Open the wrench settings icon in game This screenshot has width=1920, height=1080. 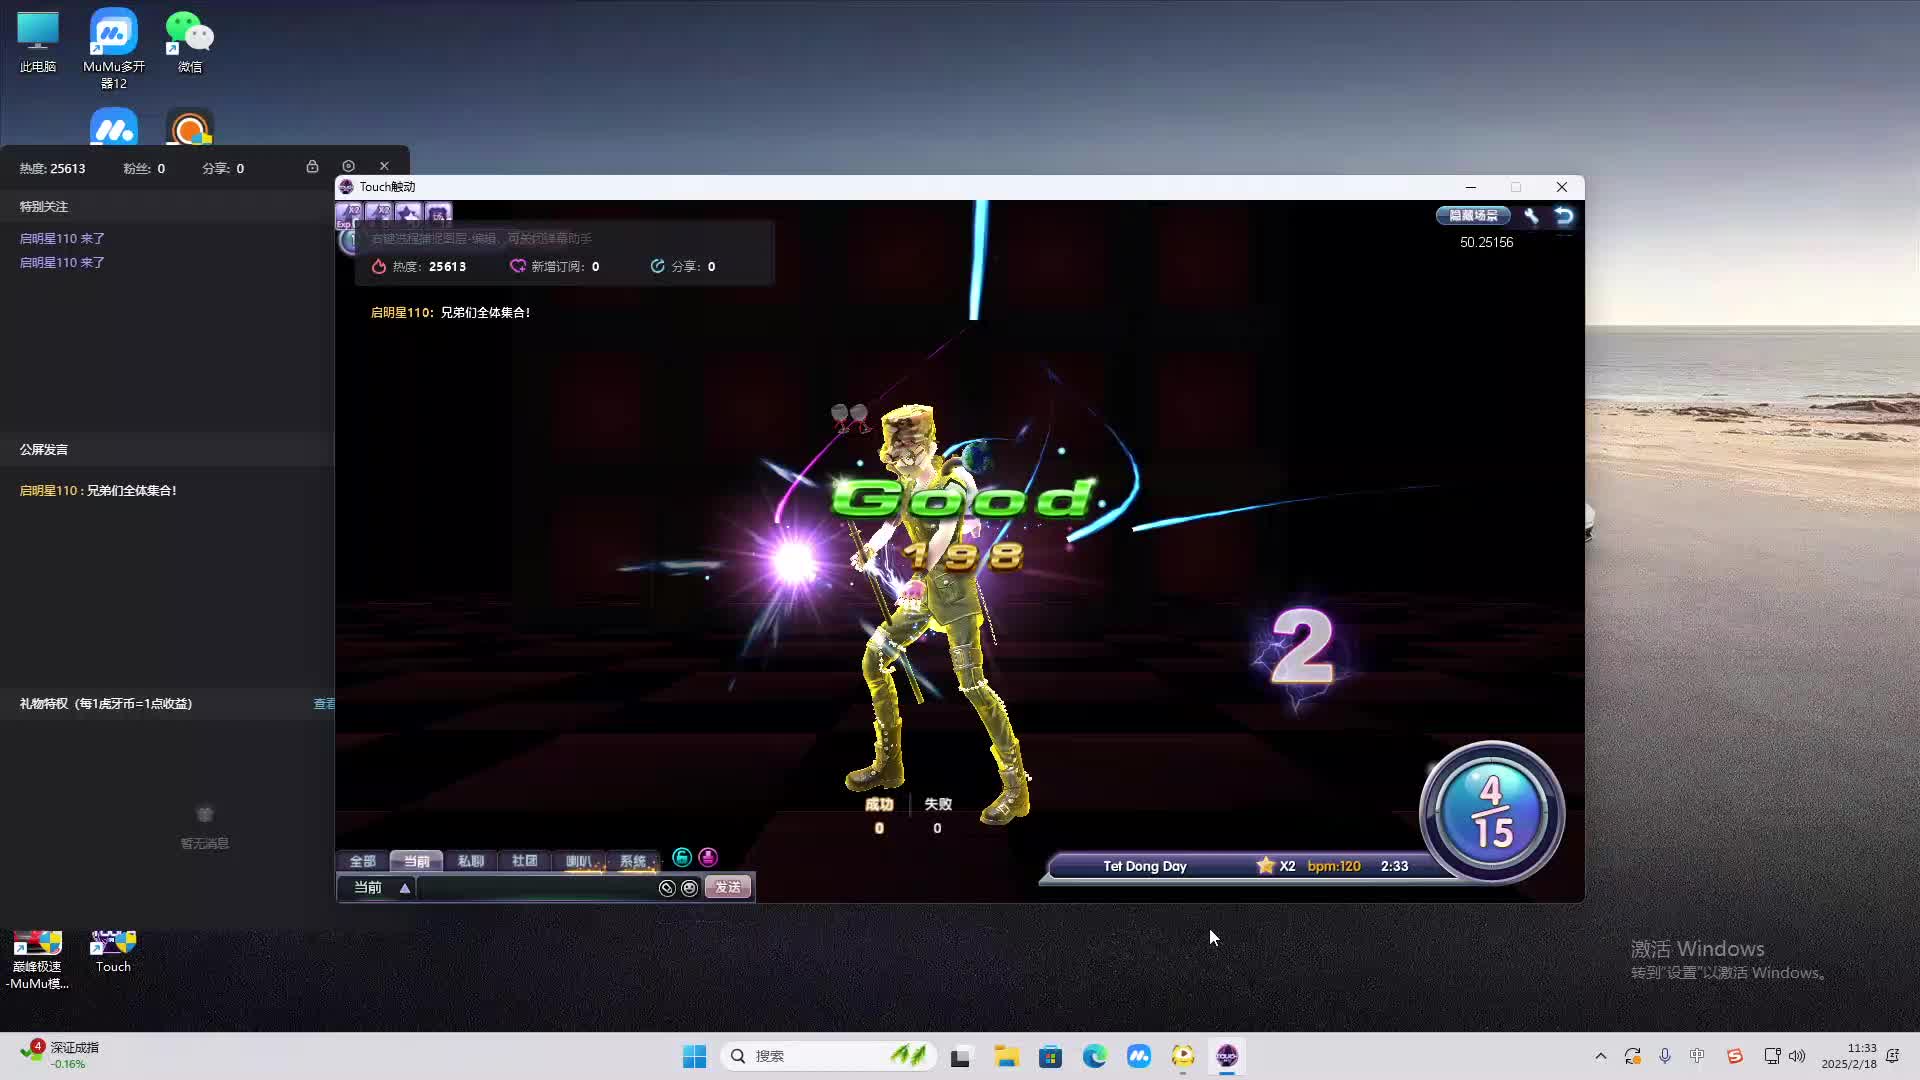click(x=1530, y=215)
